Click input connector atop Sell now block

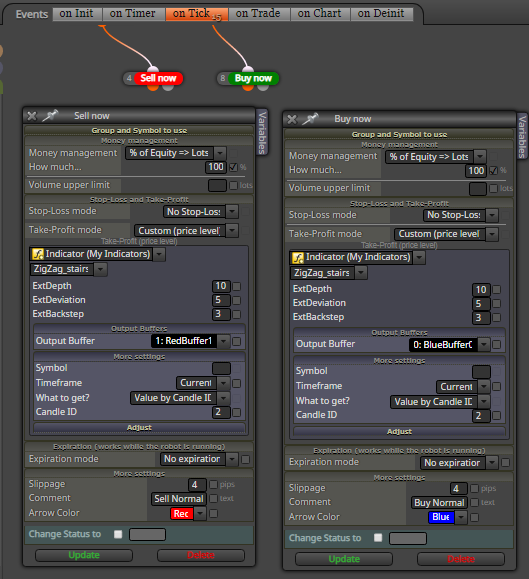tap(153, 69)
